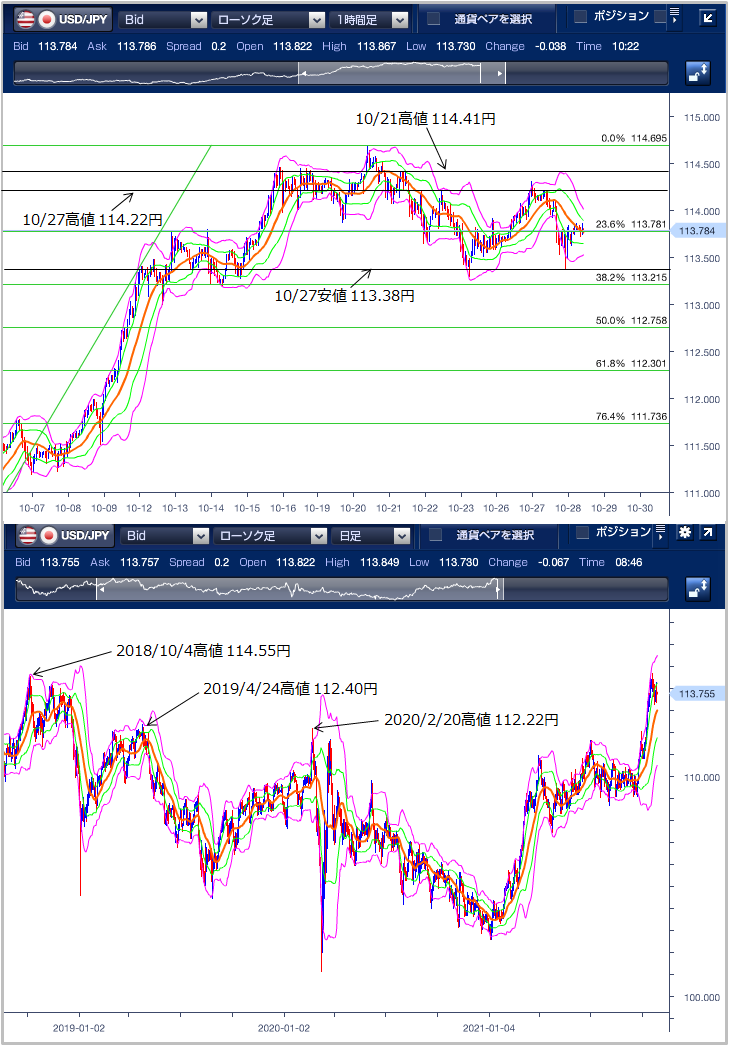
Task: Click date label 2020-01-02 on daily axis
Action: coord(283,1028)
